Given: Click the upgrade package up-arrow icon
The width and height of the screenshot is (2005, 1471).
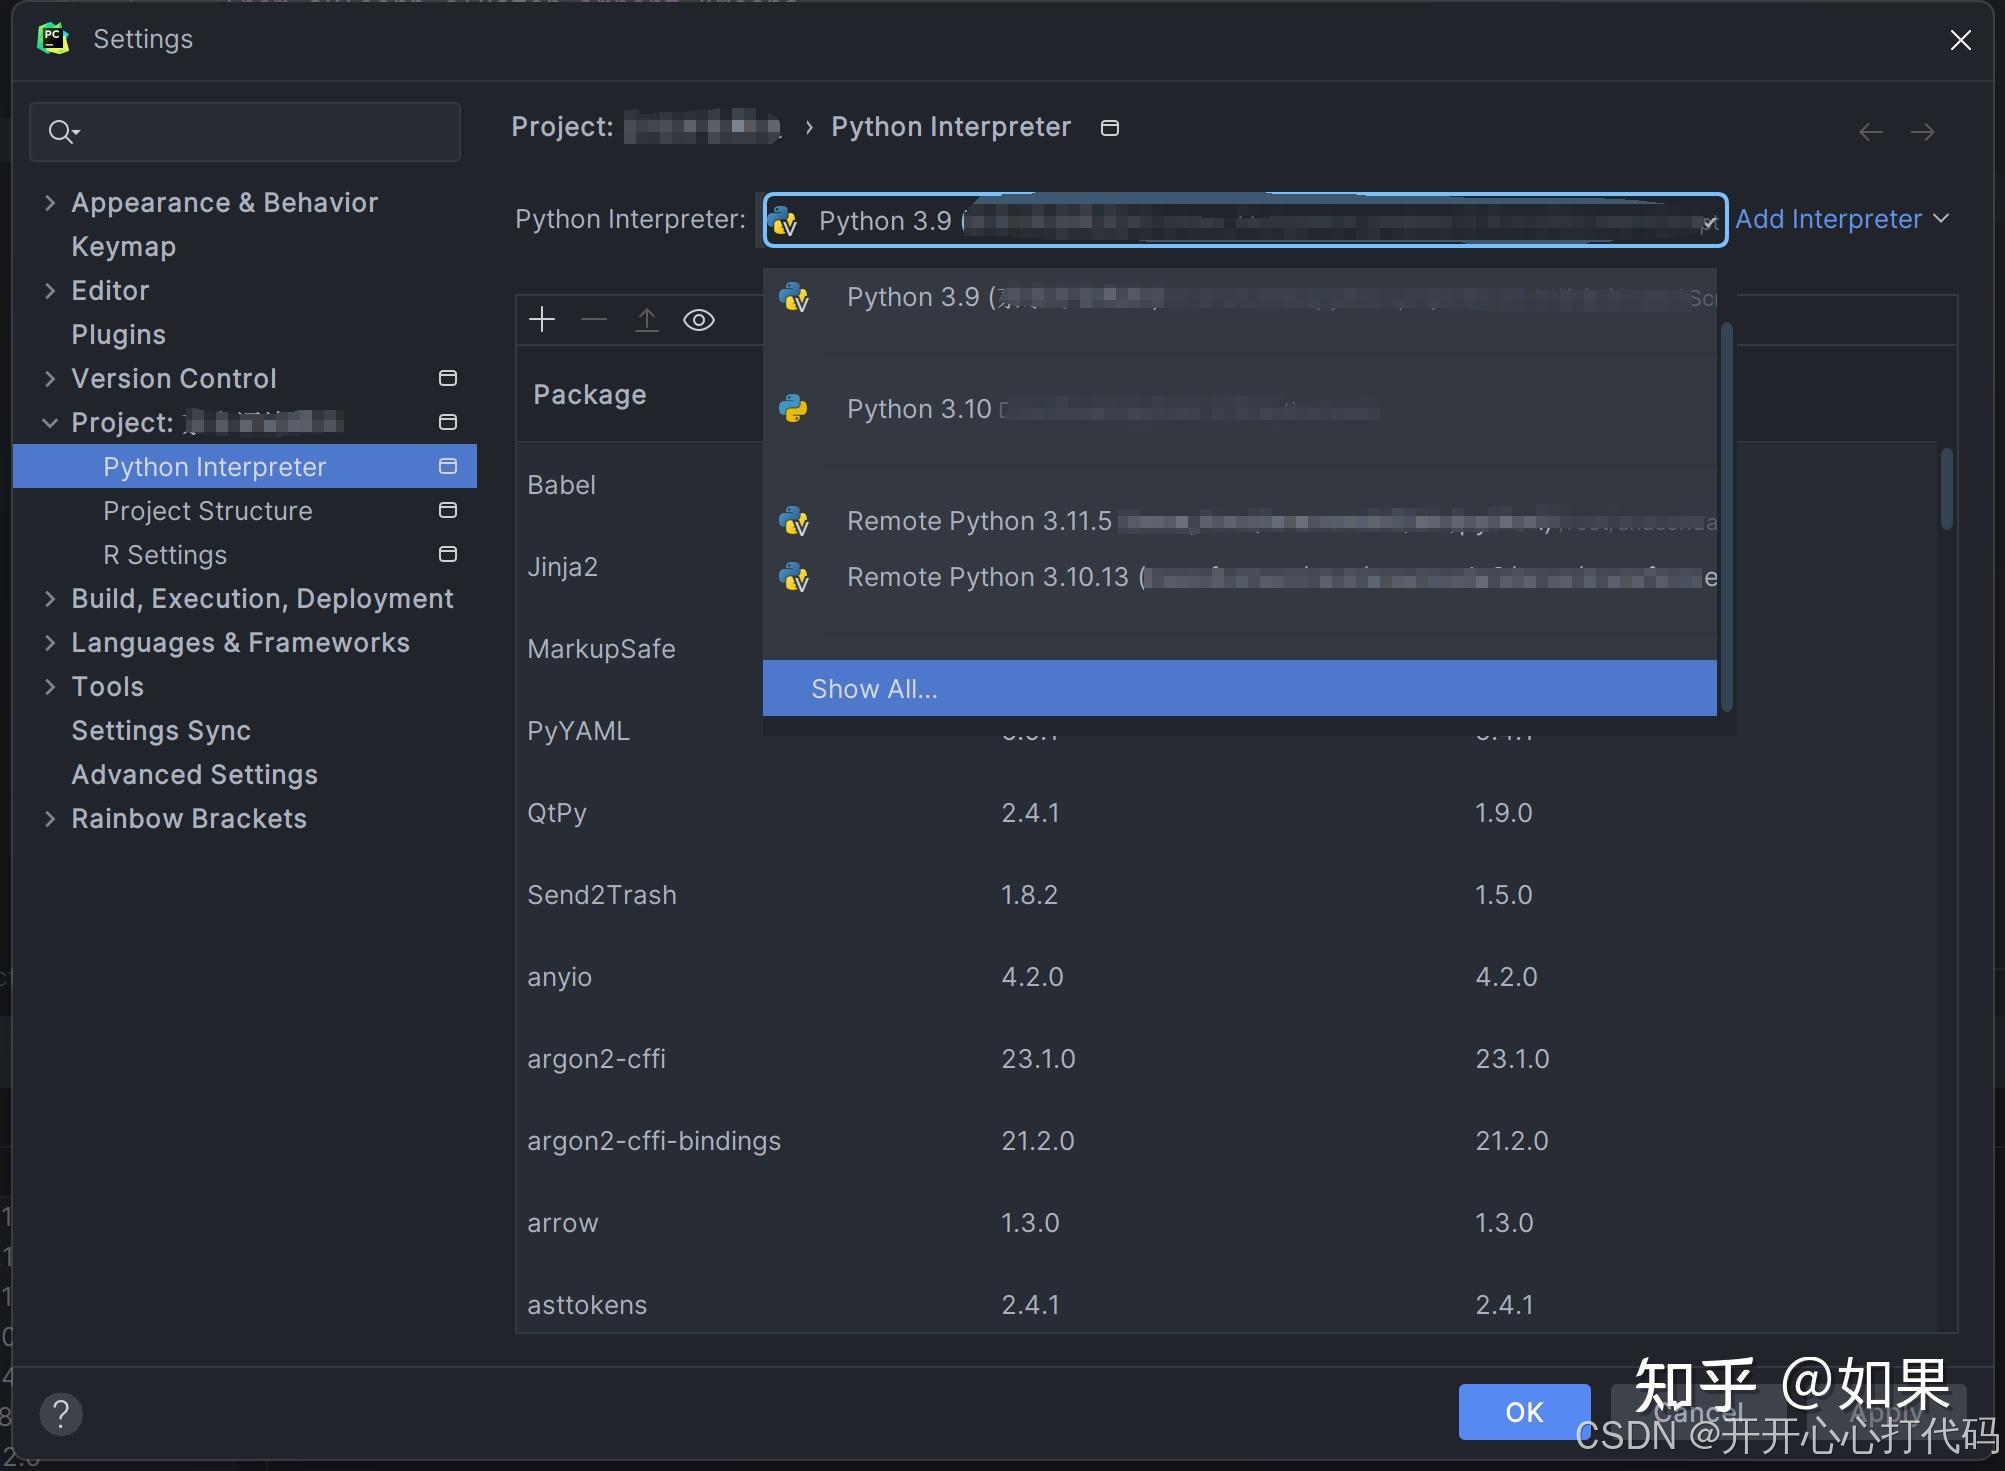Looking at the screenshot, I should point(647,320).
